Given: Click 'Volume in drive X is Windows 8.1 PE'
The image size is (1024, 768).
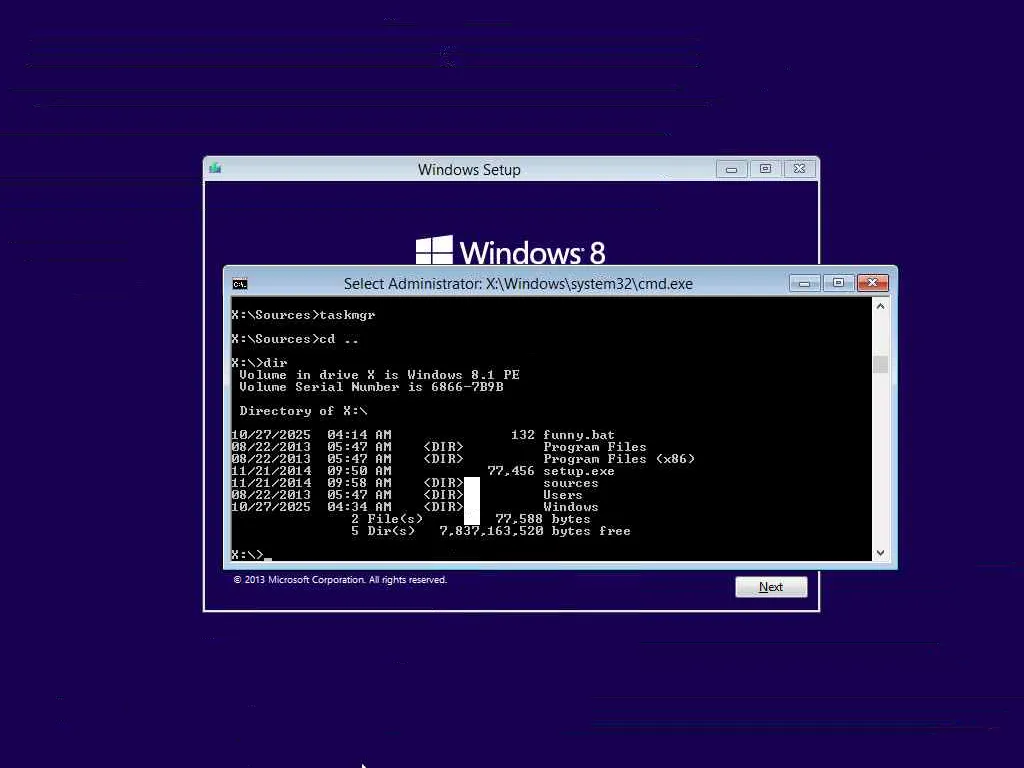Looking at the screenshot, I should (379, 375).
